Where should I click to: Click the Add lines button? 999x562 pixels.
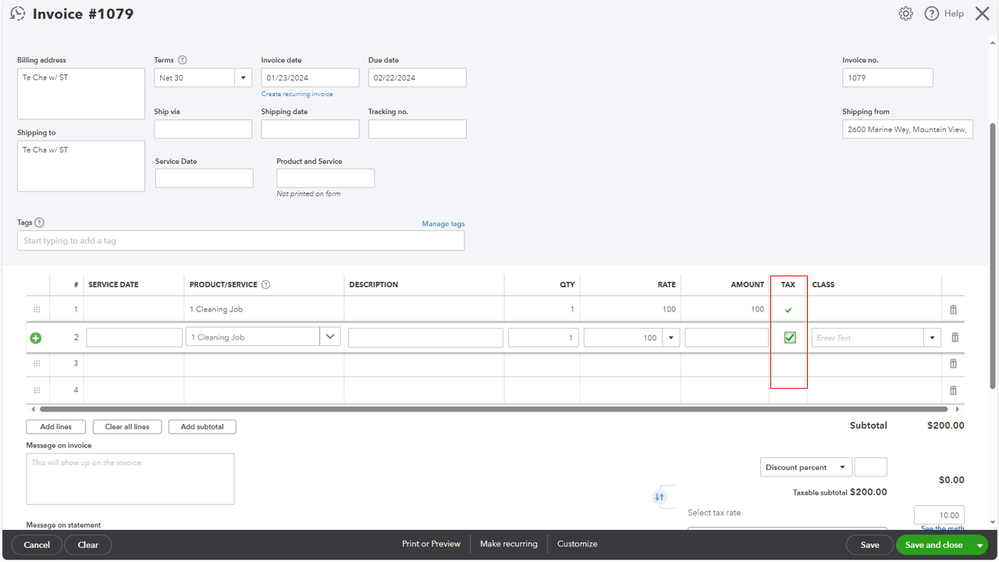click(56, 427)
